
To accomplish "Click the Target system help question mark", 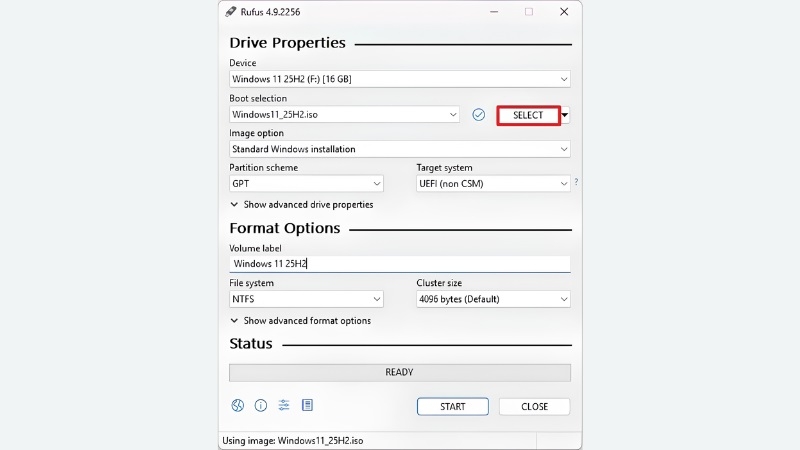I will click(576, 182).
